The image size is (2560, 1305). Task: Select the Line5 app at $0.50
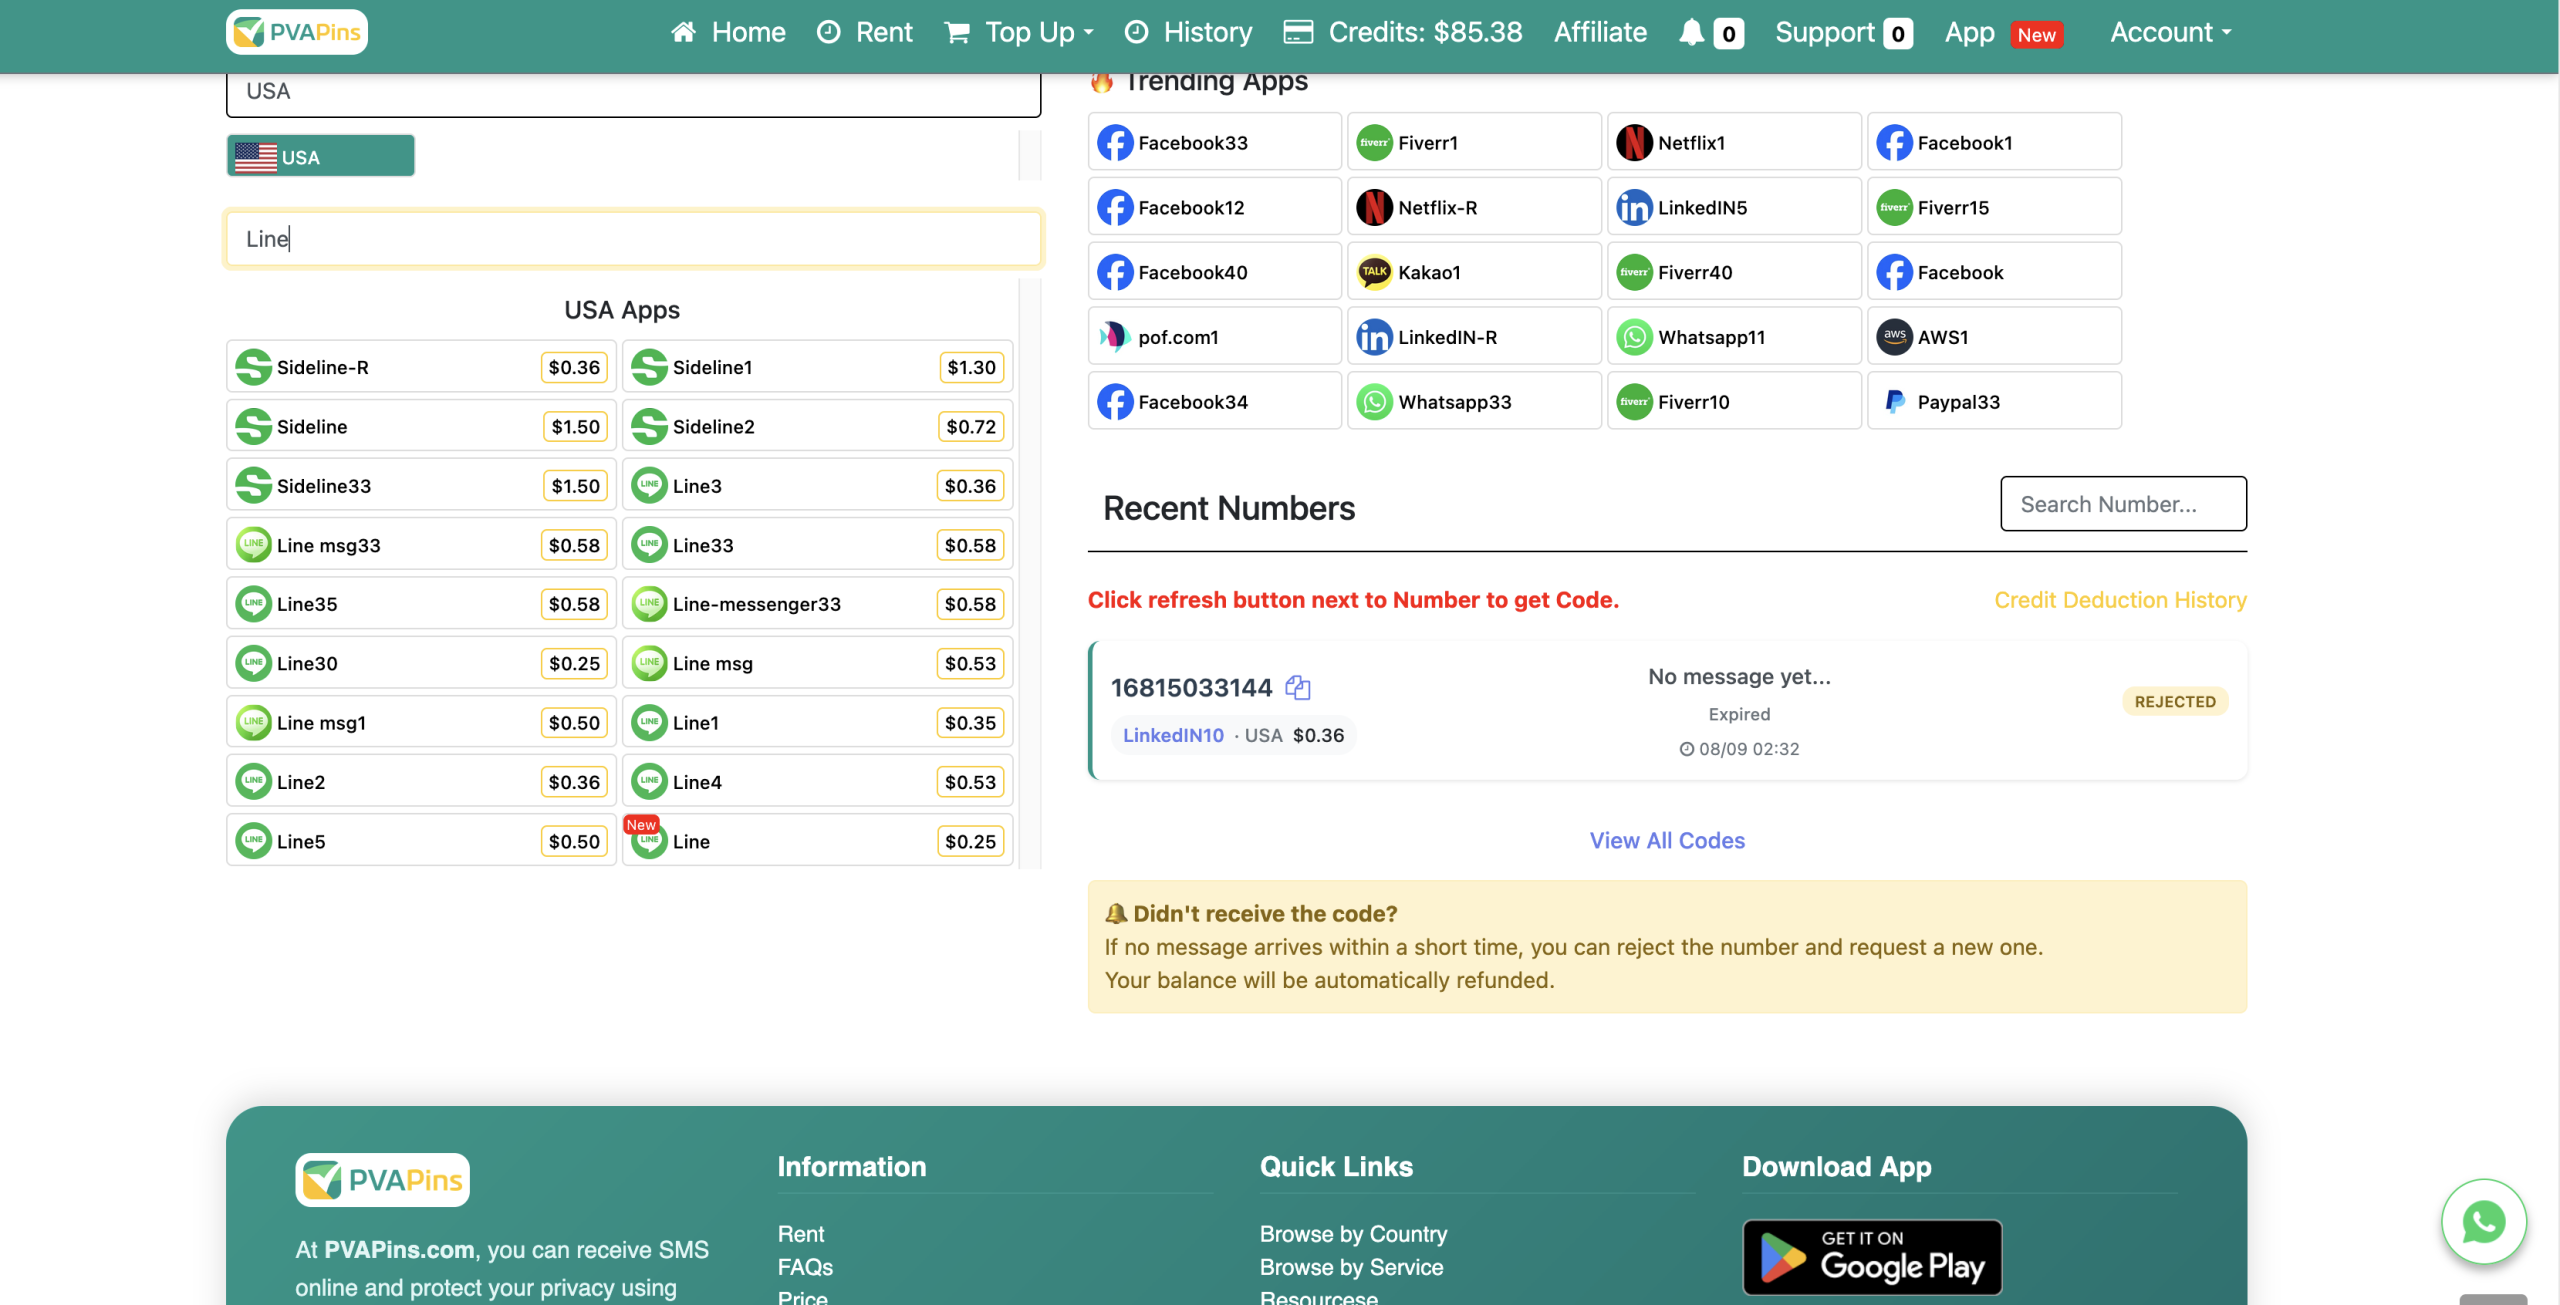click(x=421, y=841)
